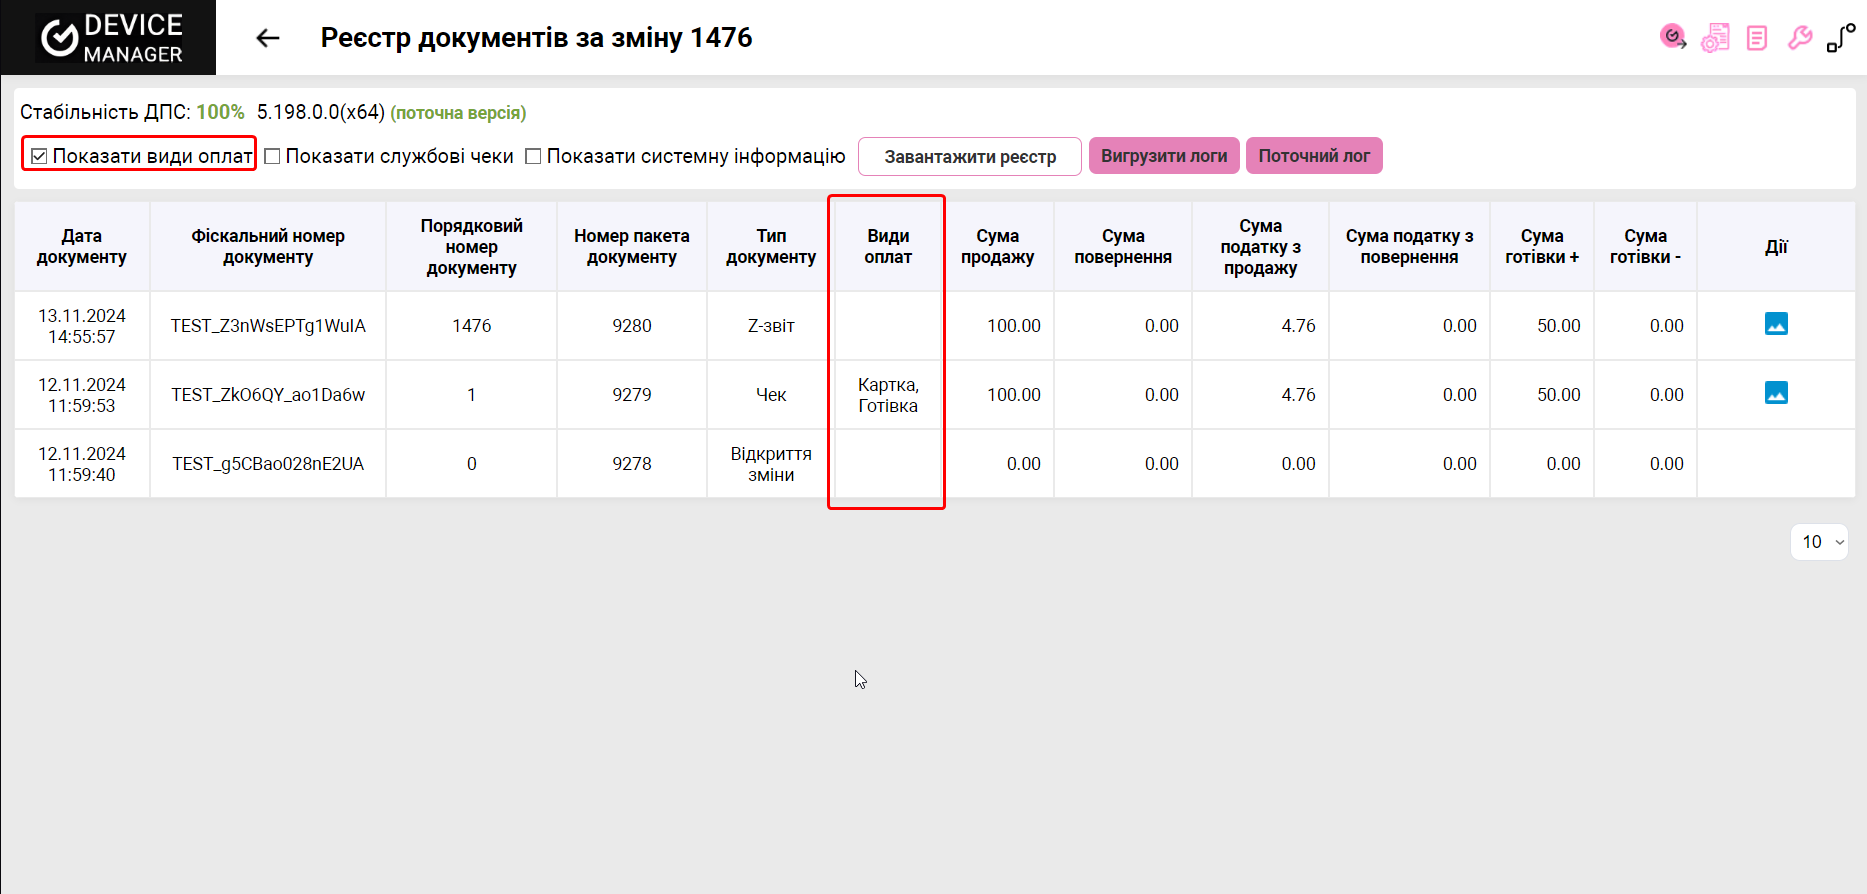Open the document with gear settings icon
Screen dimensions: 1867x894
point(1715,38)
